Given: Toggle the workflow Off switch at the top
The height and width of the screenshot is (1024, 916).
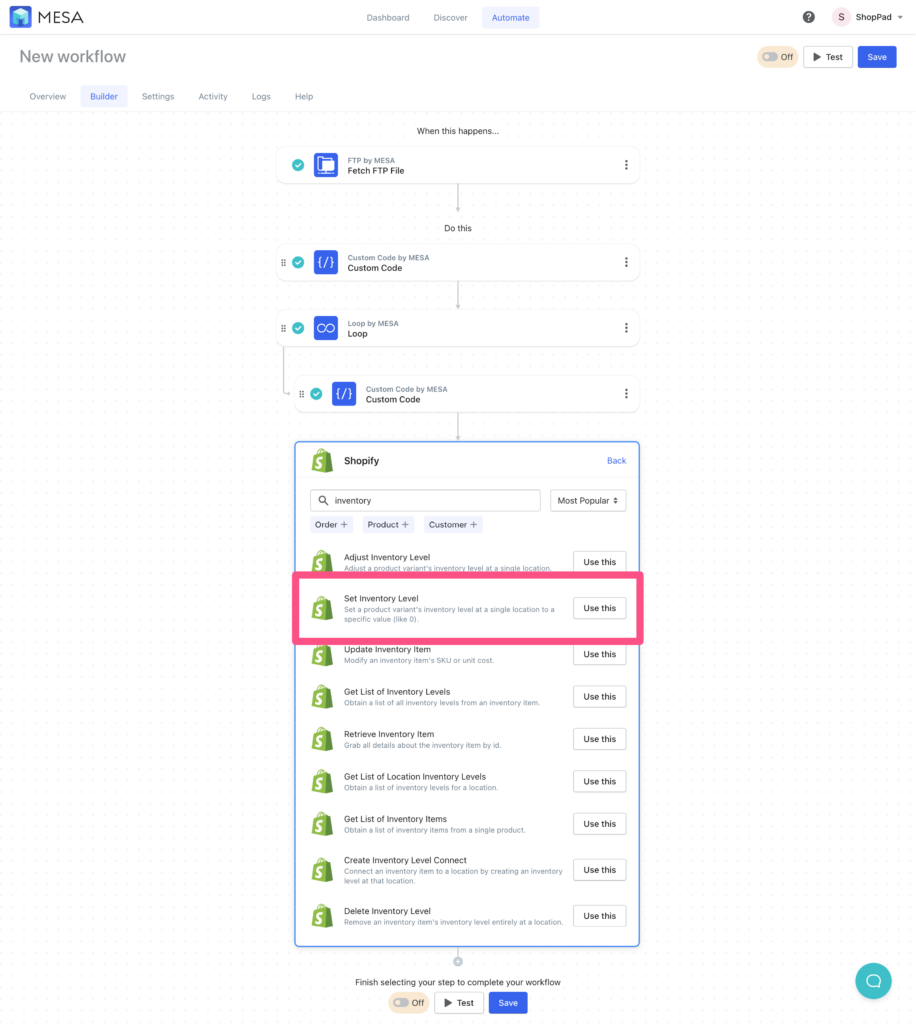Looking at the screenshot, I should pyautogui.click(x=777, y=57).
